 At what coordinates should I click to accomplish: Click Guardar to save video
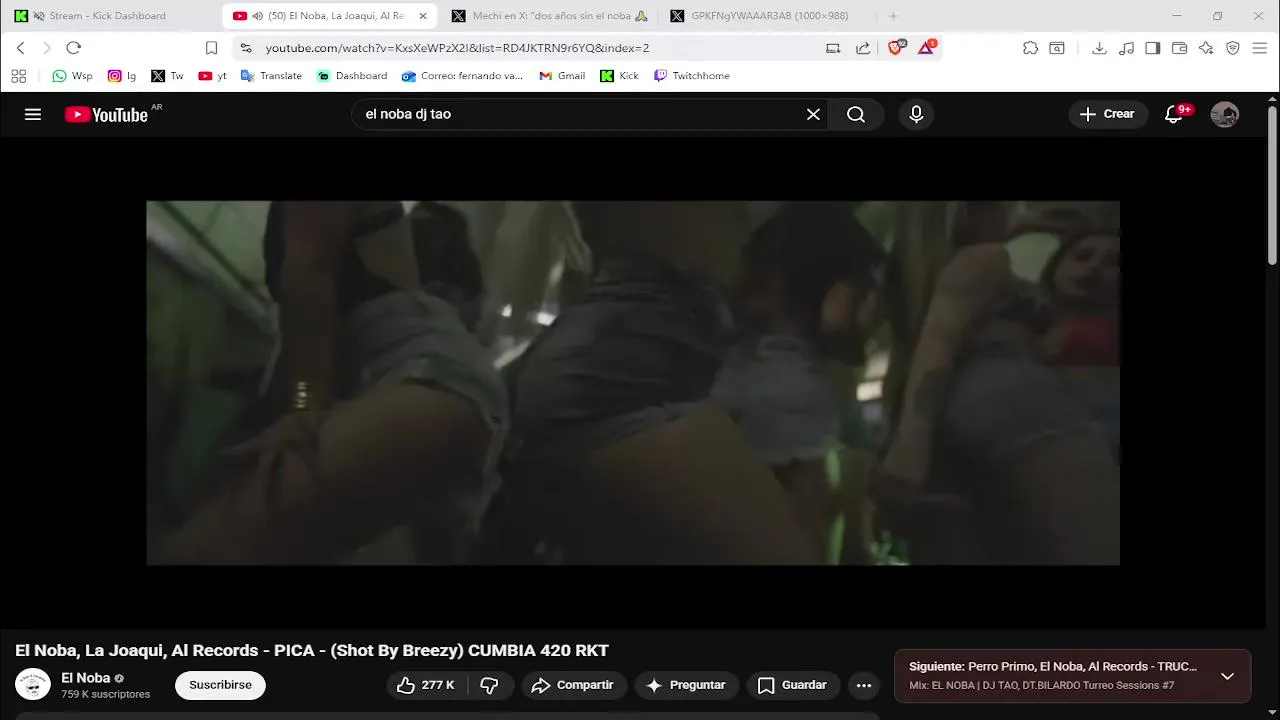[x=793, y=685]
